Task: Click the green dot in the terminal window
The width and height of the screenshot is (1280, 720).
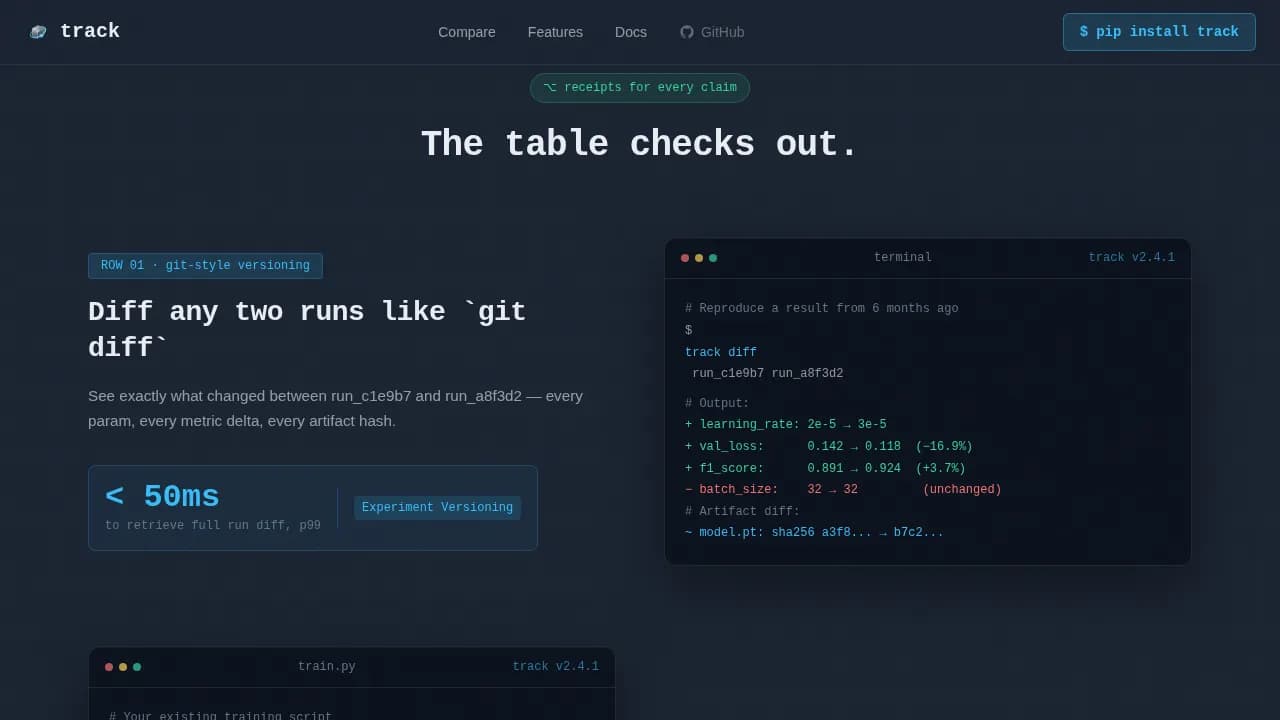Action: [x=713, y=258]
